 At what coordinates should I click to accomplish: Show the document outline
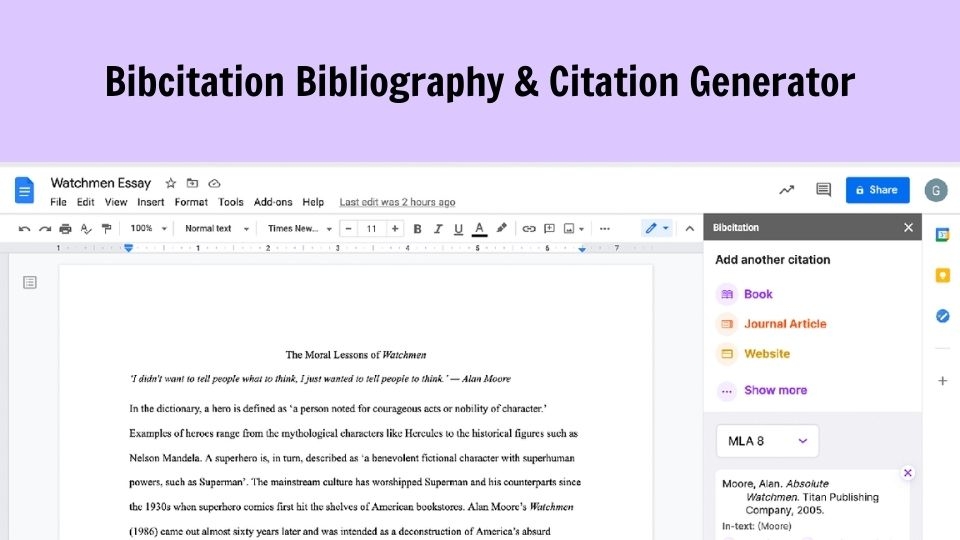point(29,282)
